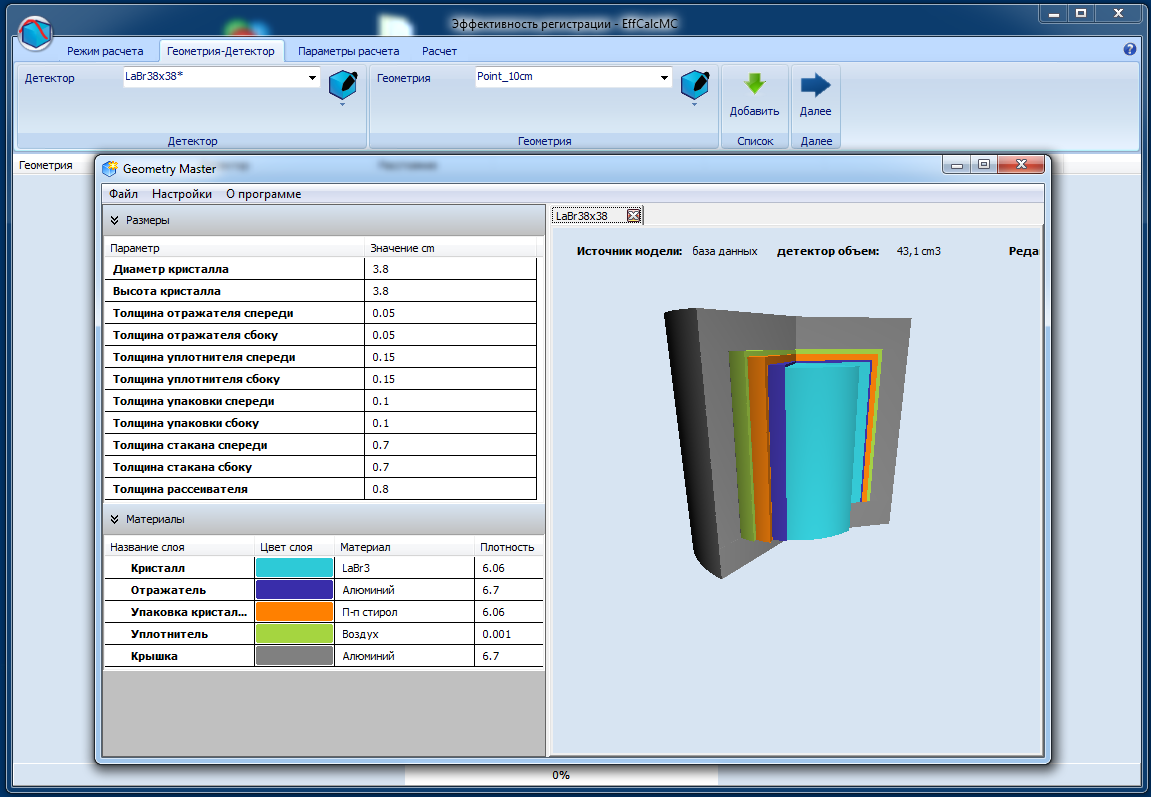Open help via the question mark icon
The width and height of the screenshot is (1151, 797).
click(x=1130, y=49)
